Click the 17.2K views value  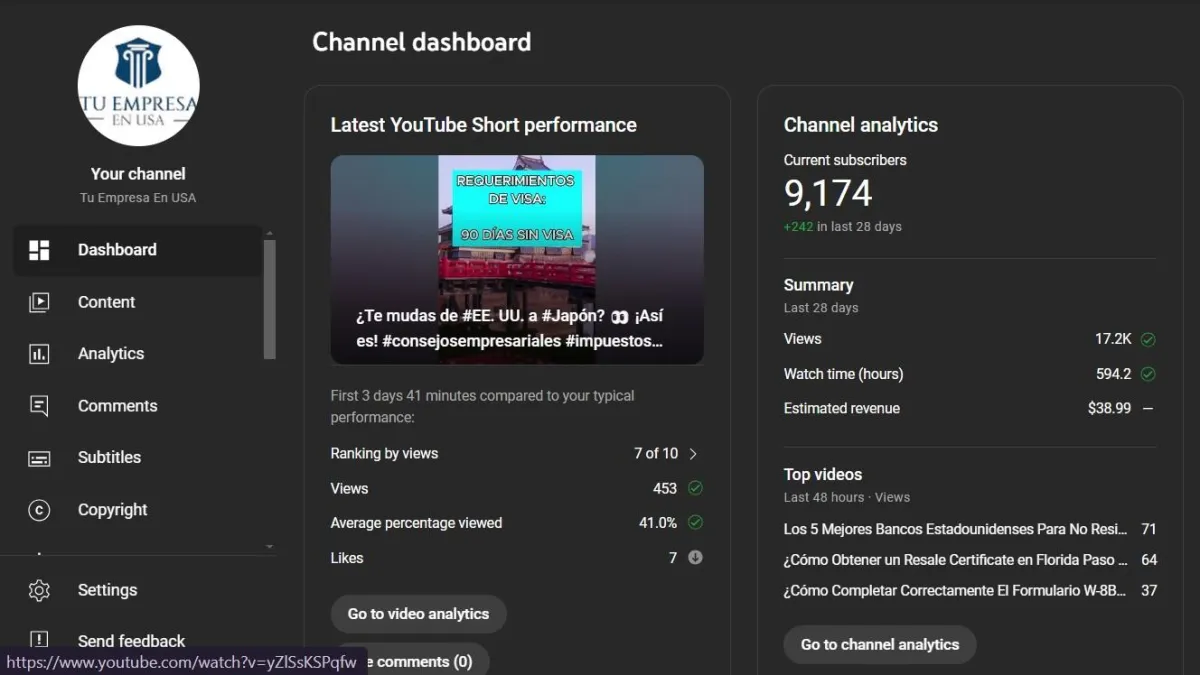click(1113, 339)
